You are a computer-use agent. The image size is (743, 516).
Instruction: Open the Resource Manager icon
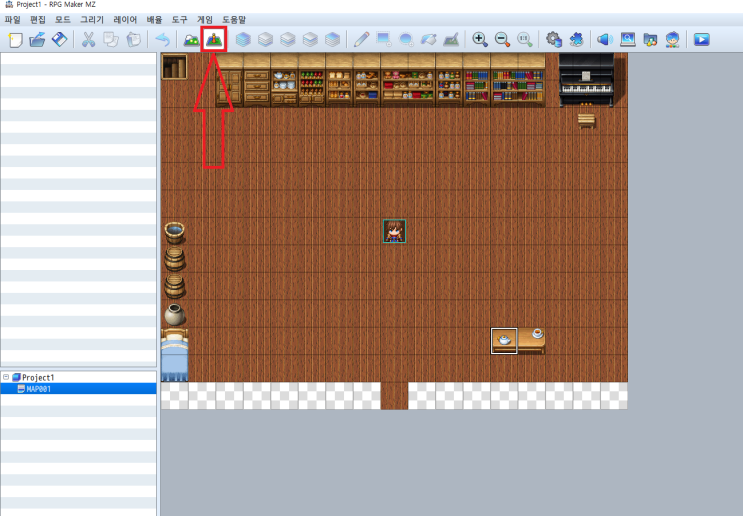point(650,39)
